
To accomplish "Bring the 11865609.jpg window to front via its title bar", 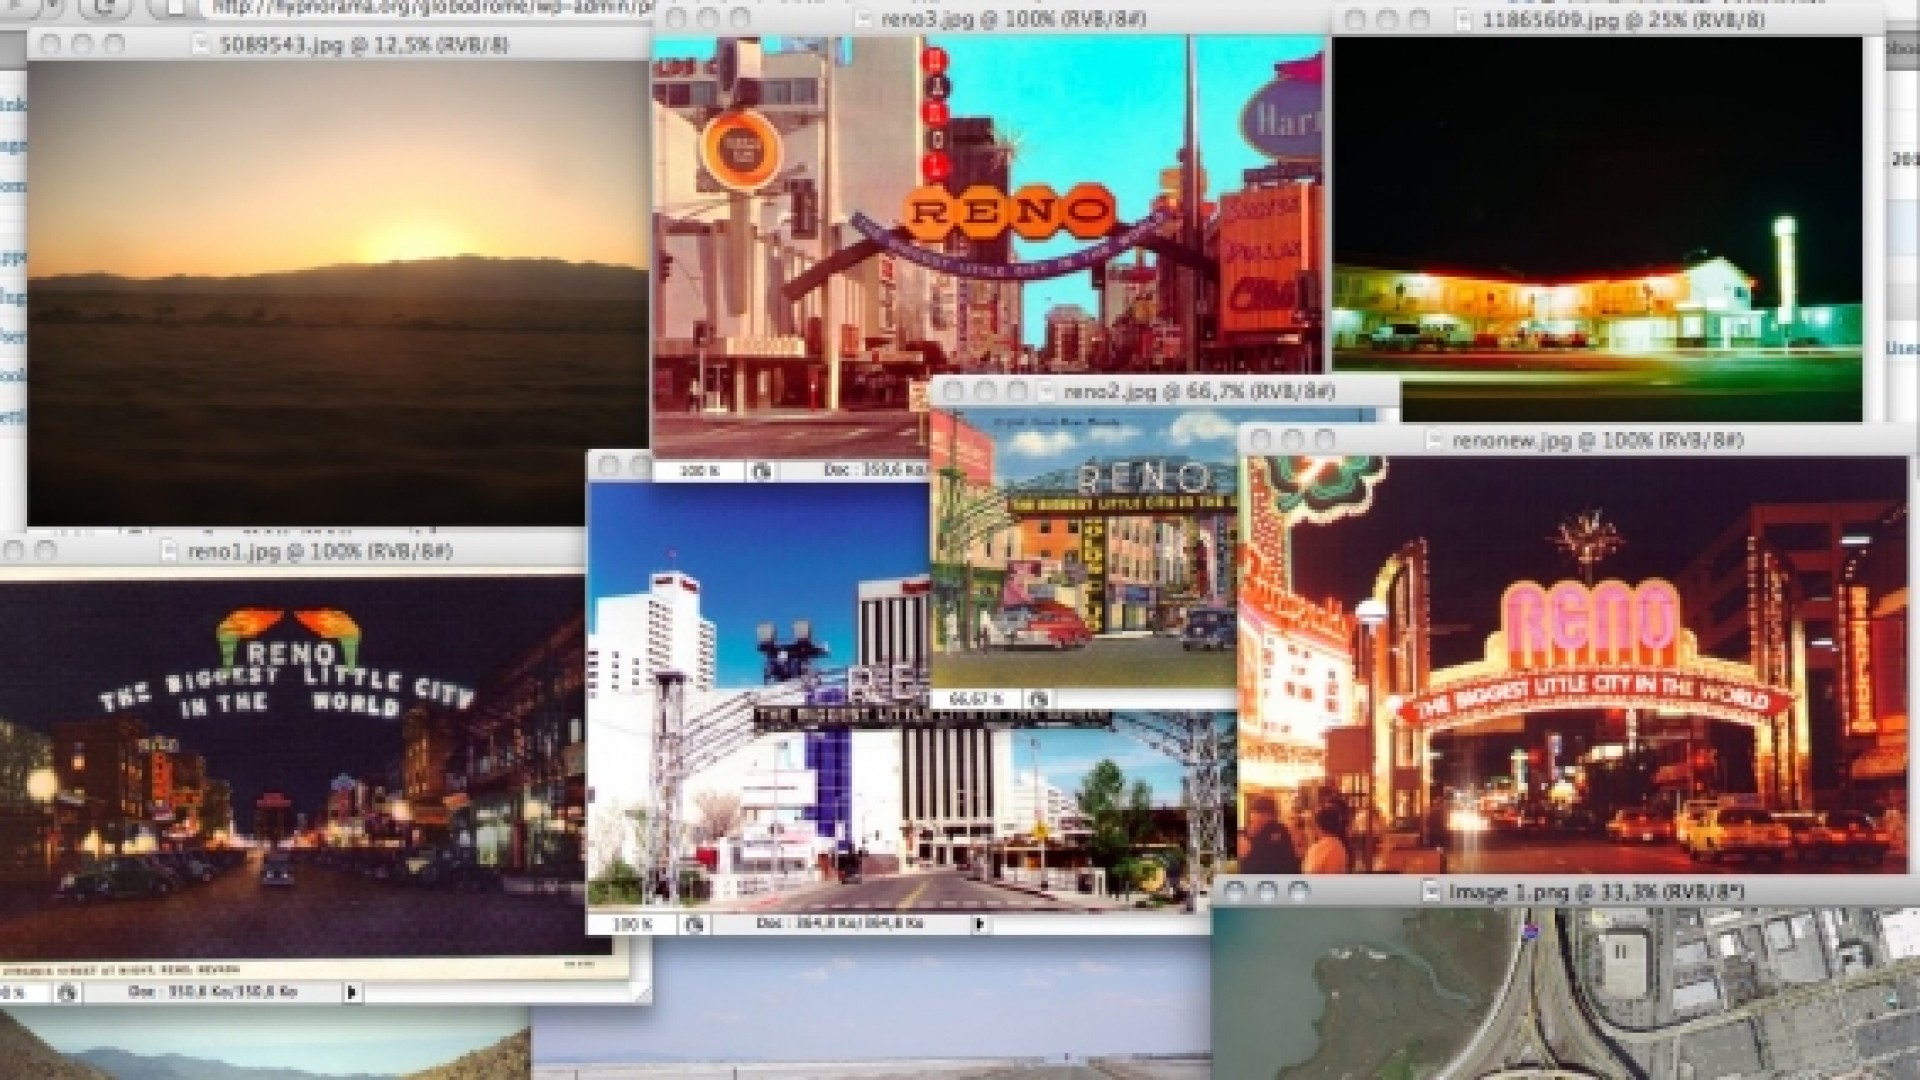I will [x=1600, y=17].
